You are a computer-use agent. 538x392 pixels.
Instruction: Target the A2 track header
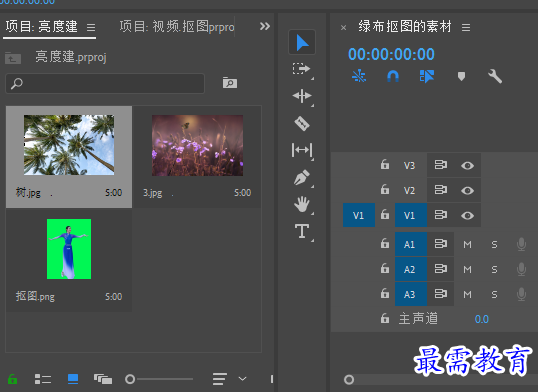(x=411, y=269)
